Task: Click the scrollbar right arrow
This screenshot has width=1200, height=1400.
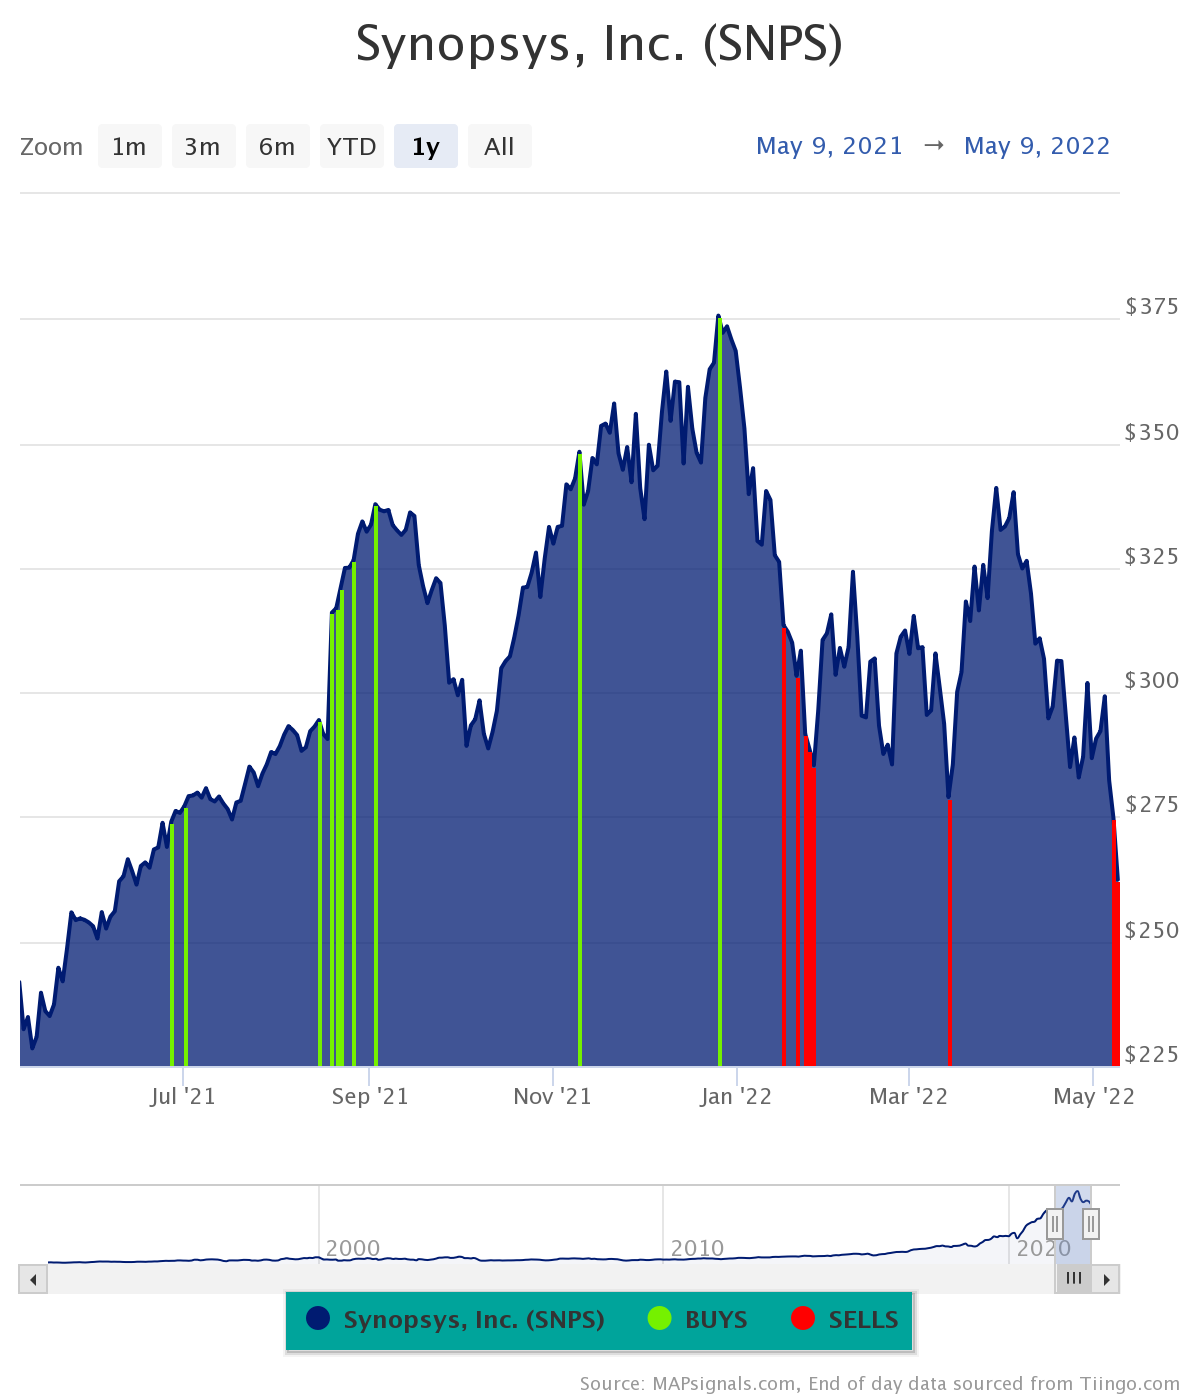Action: point(1106,1279)
